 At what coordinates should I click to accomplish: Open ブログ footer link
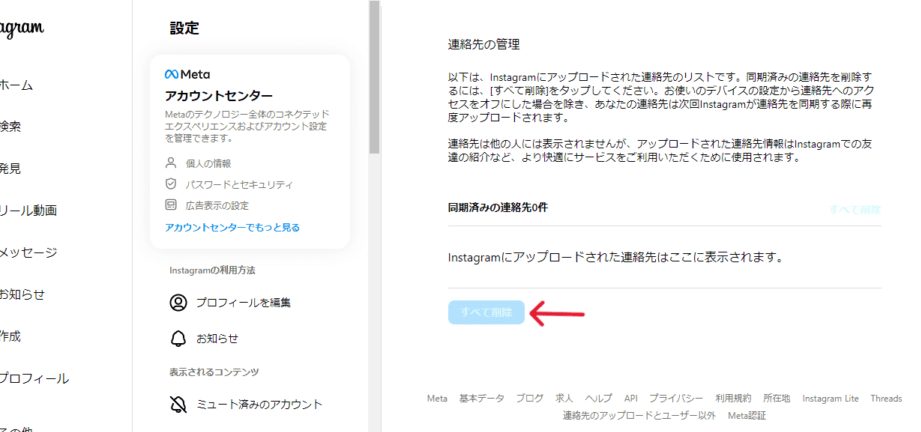530,398
